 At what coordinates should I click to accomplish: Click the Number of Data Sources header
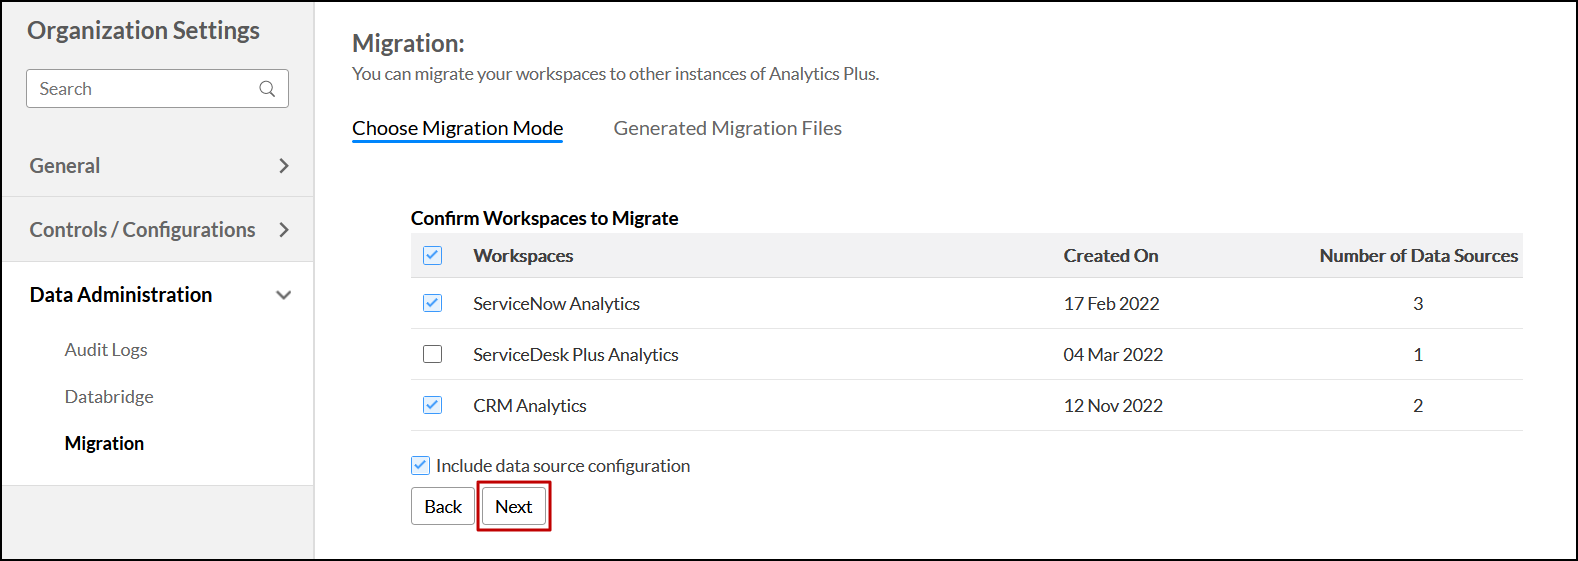click(1418, 256)
